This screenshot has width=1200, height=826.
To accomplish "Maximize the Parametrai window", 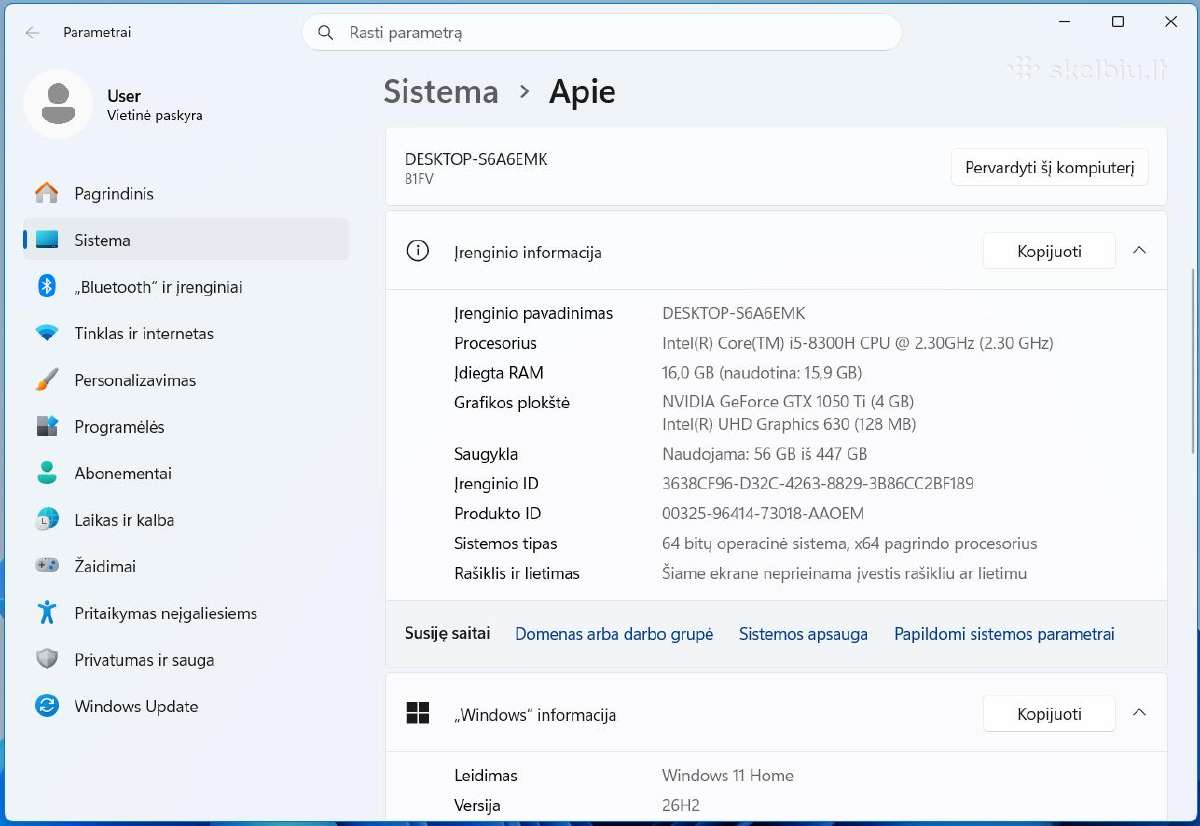I will coord(1118,21).
